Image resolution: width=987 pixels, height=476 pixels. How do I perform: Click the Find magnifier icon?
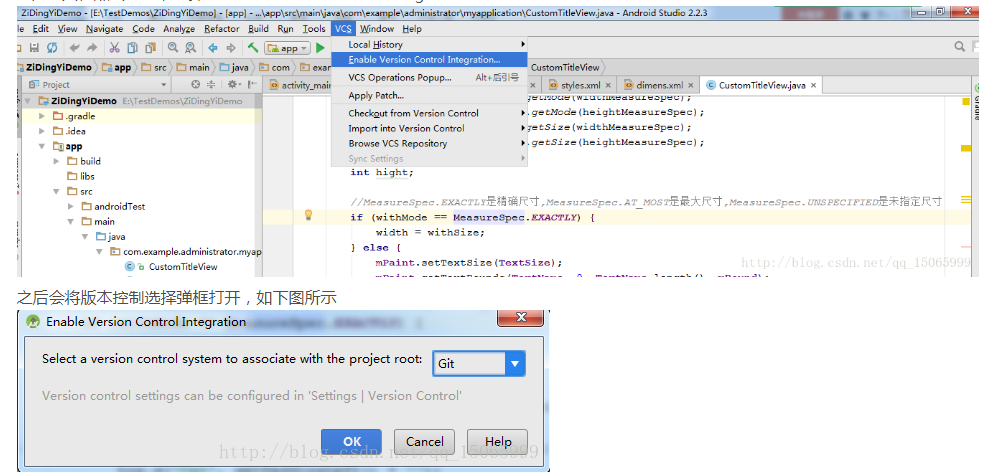[x=172, y=48]
